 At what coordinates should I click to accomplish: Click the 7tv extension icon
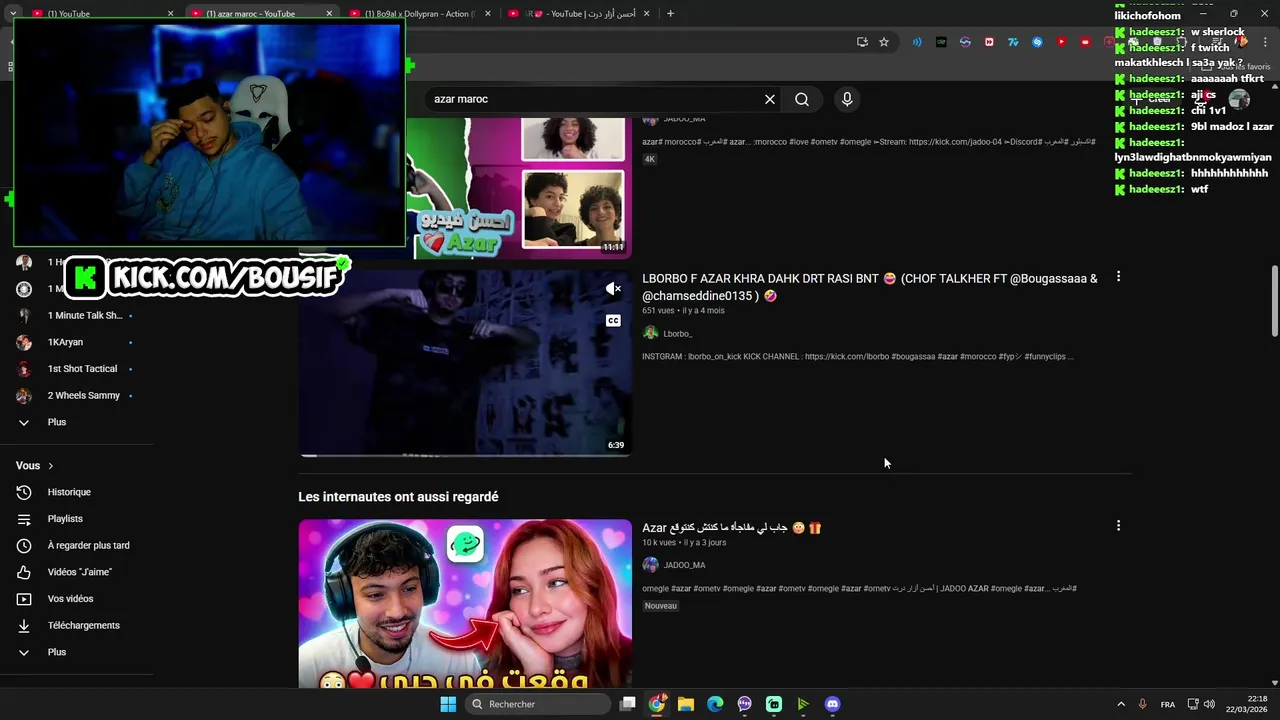tap(1013, 42)
